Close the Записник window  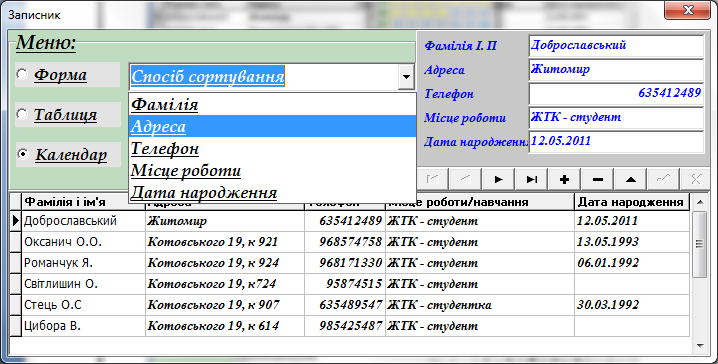[687, 10]
